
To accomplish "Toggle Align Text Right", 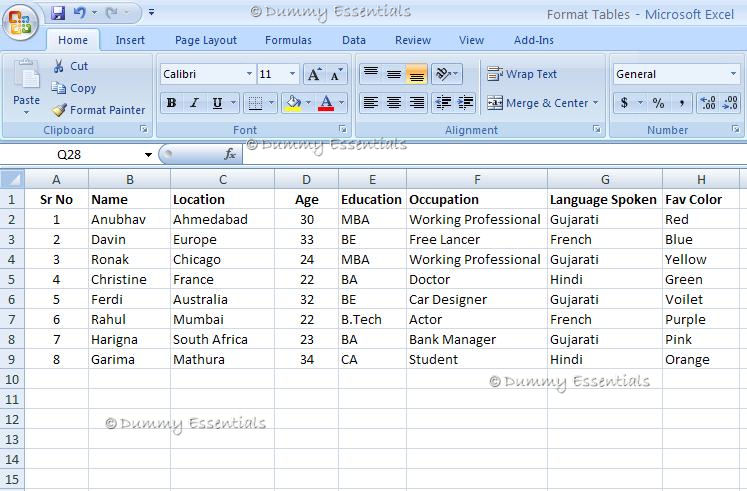I will coord(416,103).
